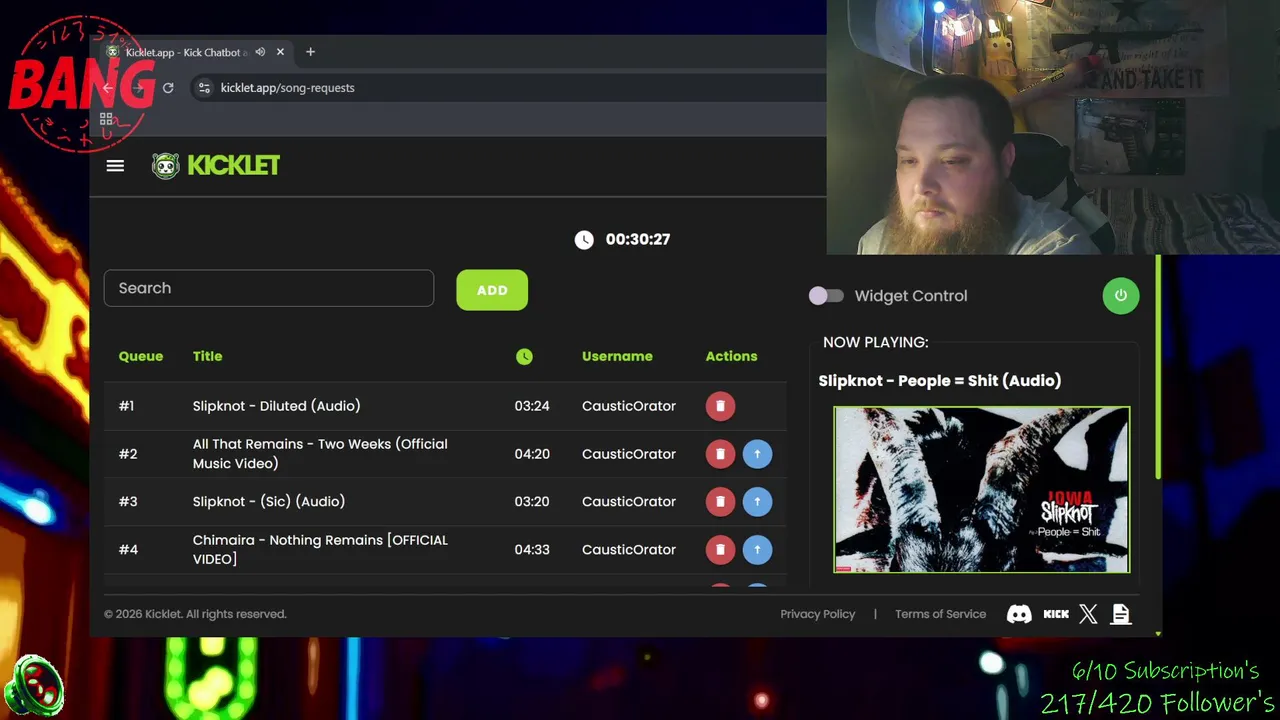Click the 2026 Kicklet copyright text
This screenshot has width=1280, height=720.
tap(195, 614)
